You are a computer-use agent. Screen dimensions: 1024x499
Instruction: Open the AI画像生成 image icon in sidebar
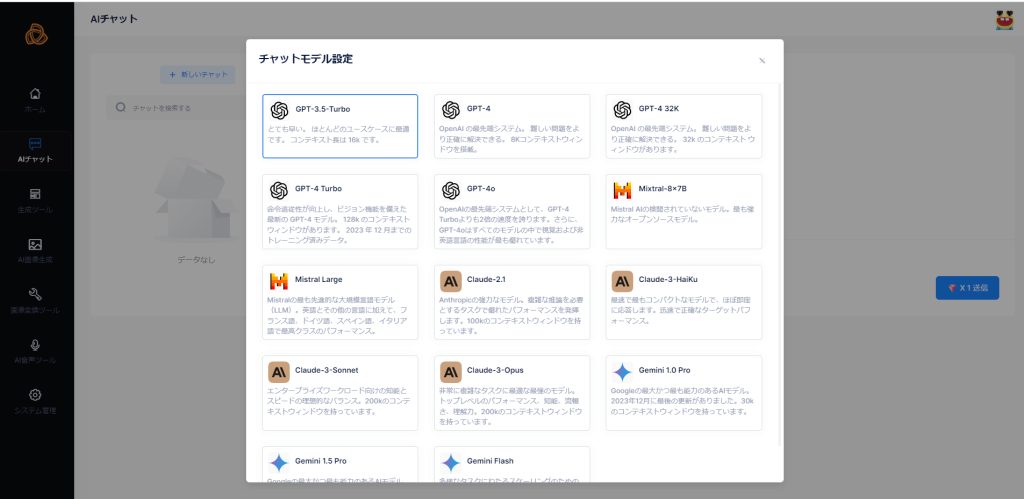pos(36,244)
